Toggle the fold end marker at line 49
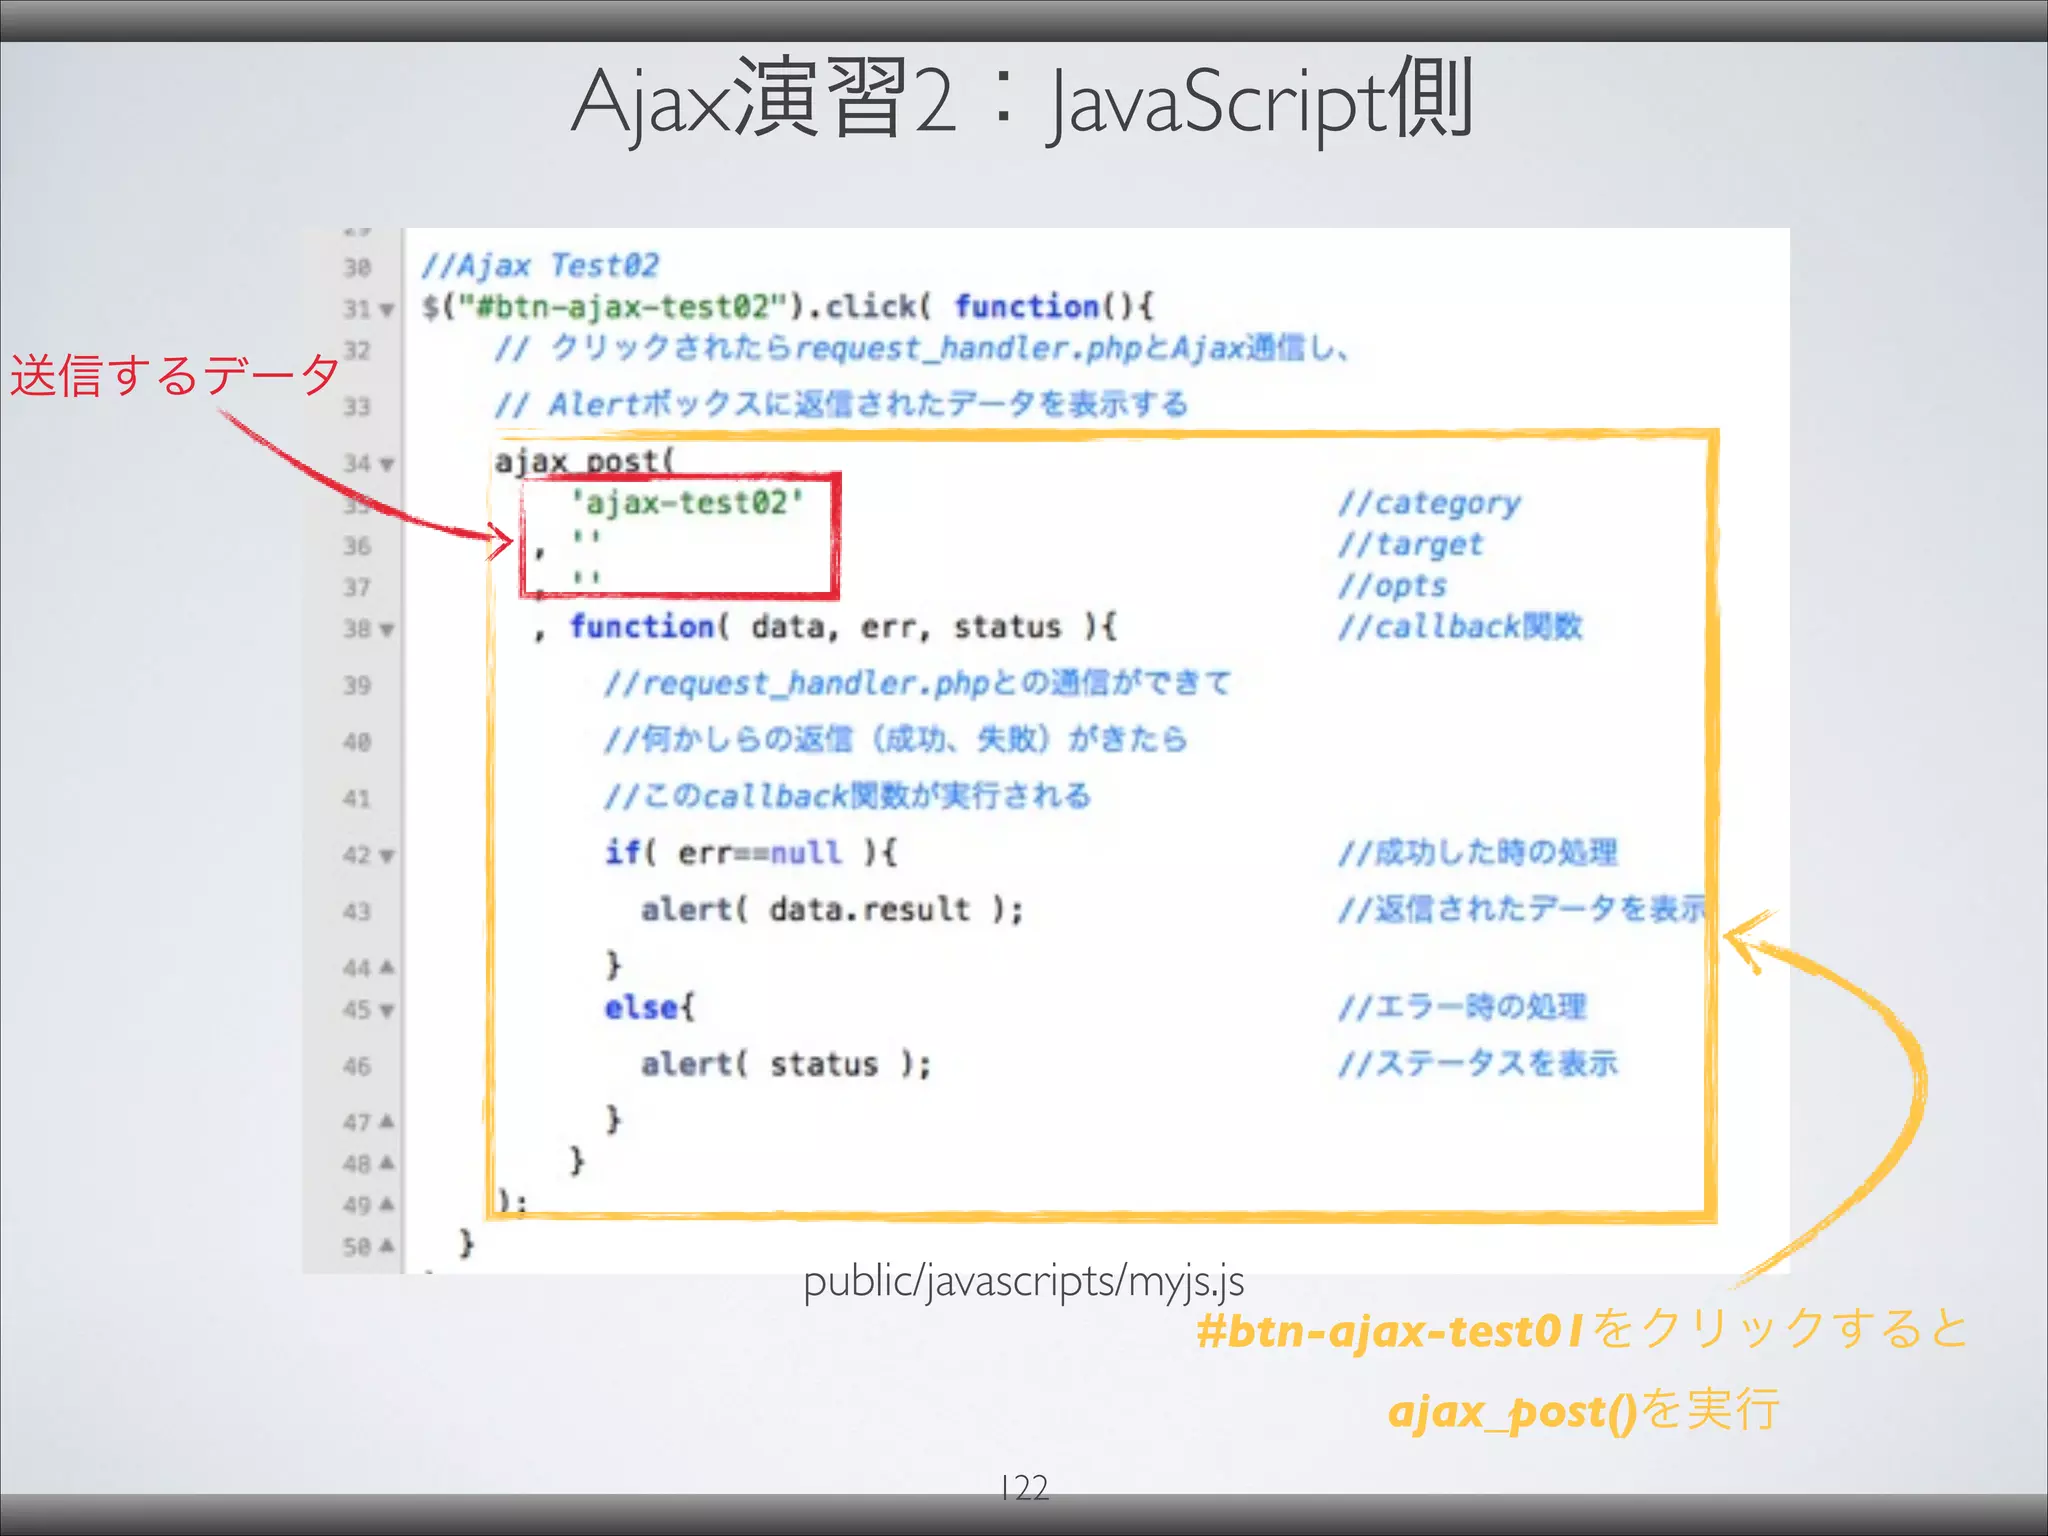 387,1204
